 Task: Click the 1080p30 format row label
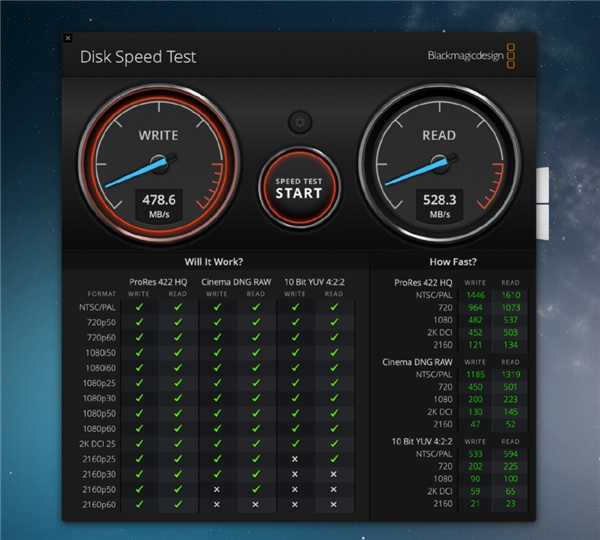pos(99,398)
